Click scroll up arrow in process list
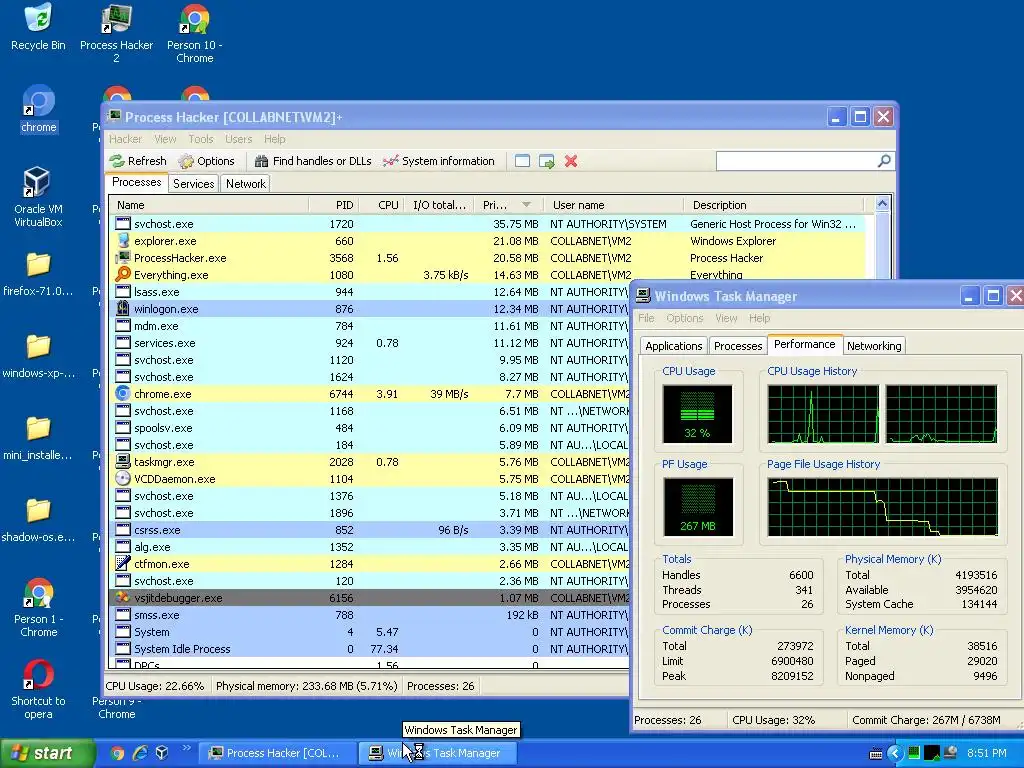Viewport: 1024px width, 768px height. click(882, 204)
